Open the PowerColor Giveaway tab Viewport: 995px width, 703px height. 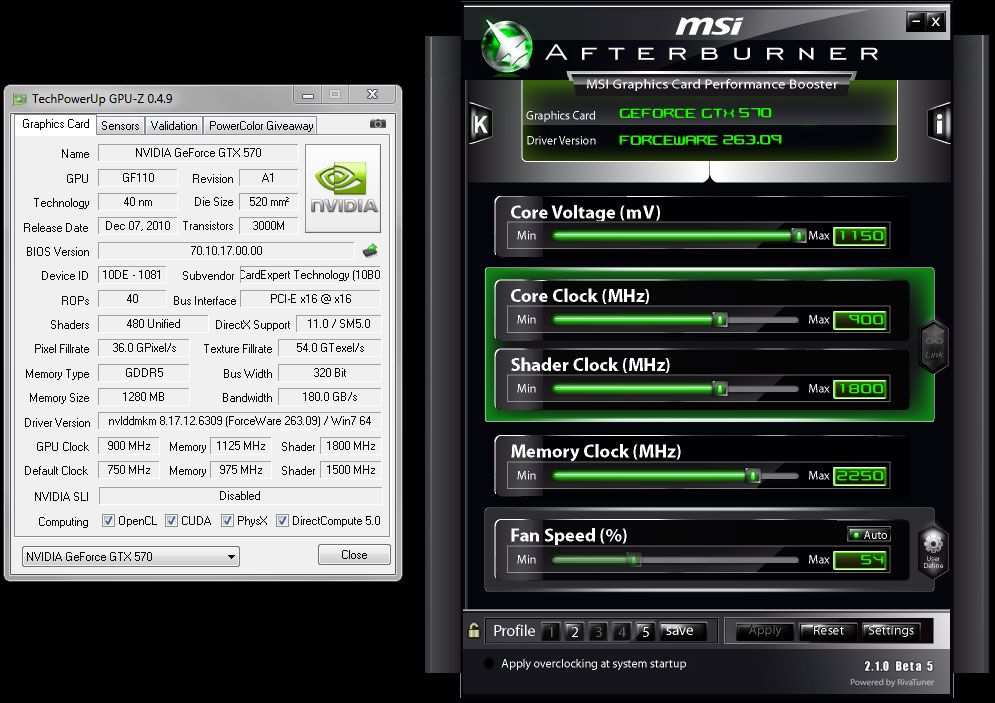[261, 126]
